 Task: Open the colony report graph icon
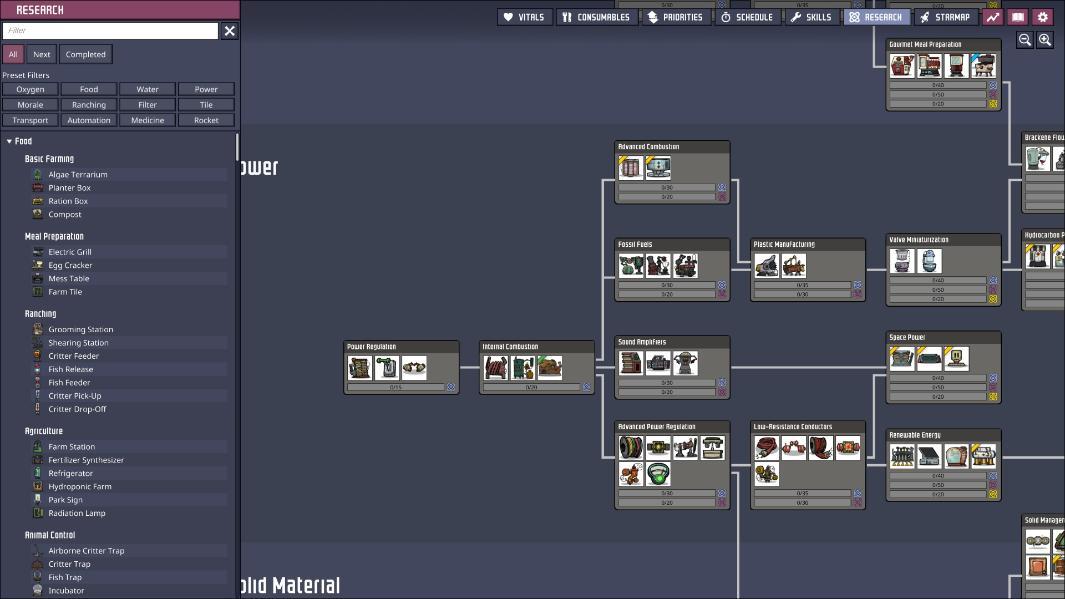pos(993,17)
